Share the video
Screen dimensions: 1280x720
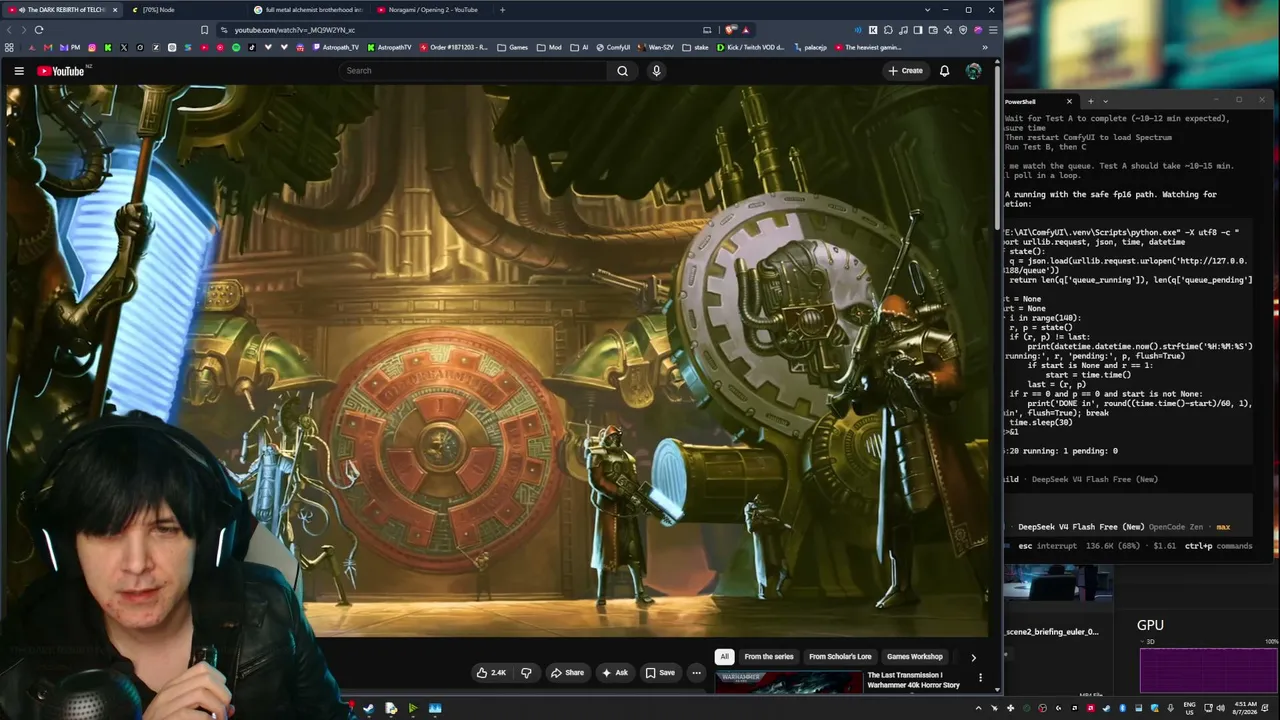(x=567, y=673)
